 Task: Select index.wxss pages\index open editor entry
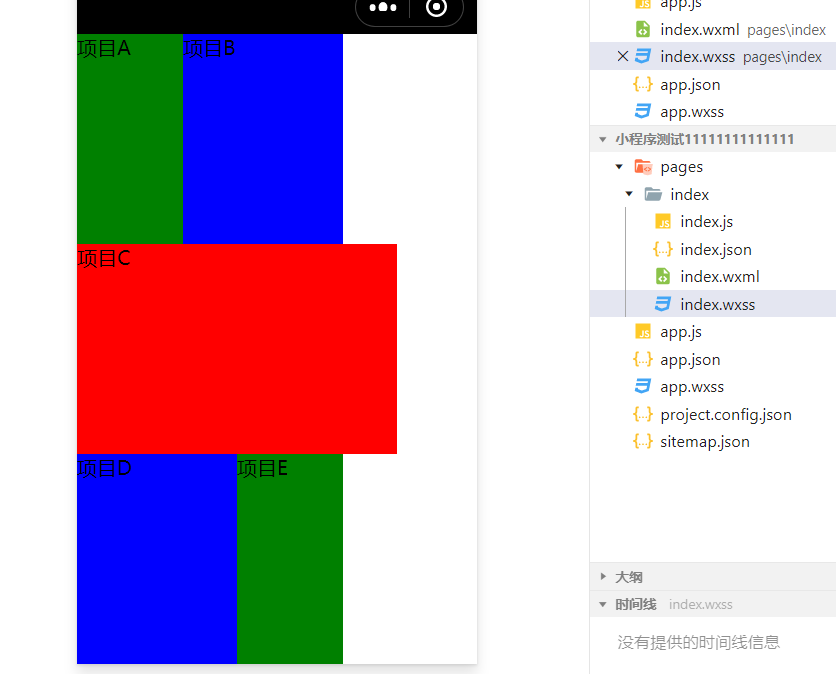[x=713, y=57]
